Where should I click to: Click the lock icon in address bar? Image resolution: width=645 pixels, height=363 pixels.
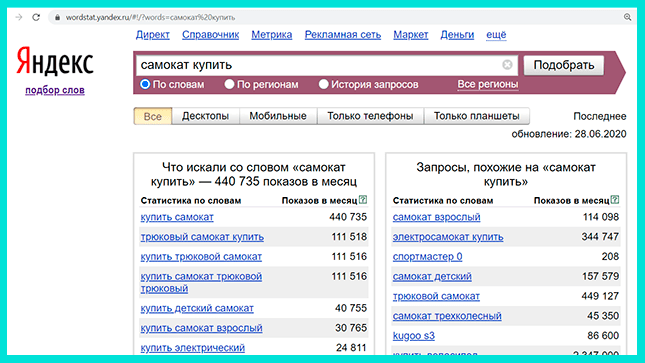(x=58, y=17)
